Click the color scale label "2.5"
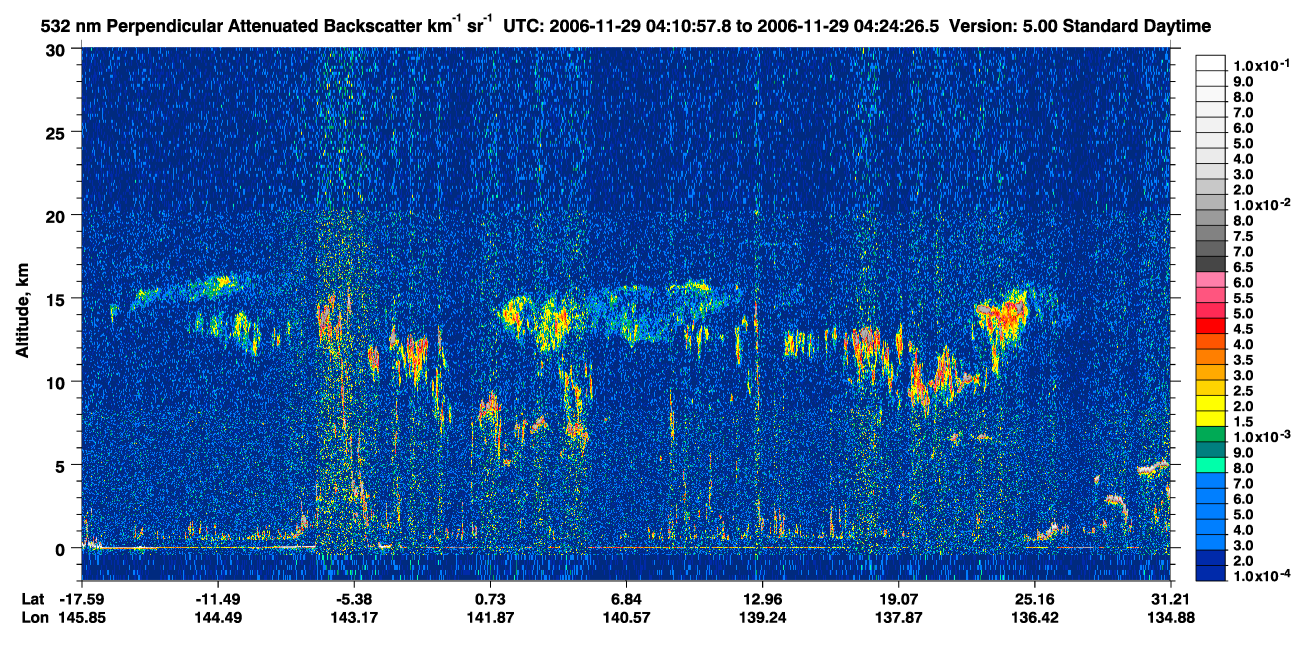This screenshot has height=667, width=1300. [x=1244, y=390]
